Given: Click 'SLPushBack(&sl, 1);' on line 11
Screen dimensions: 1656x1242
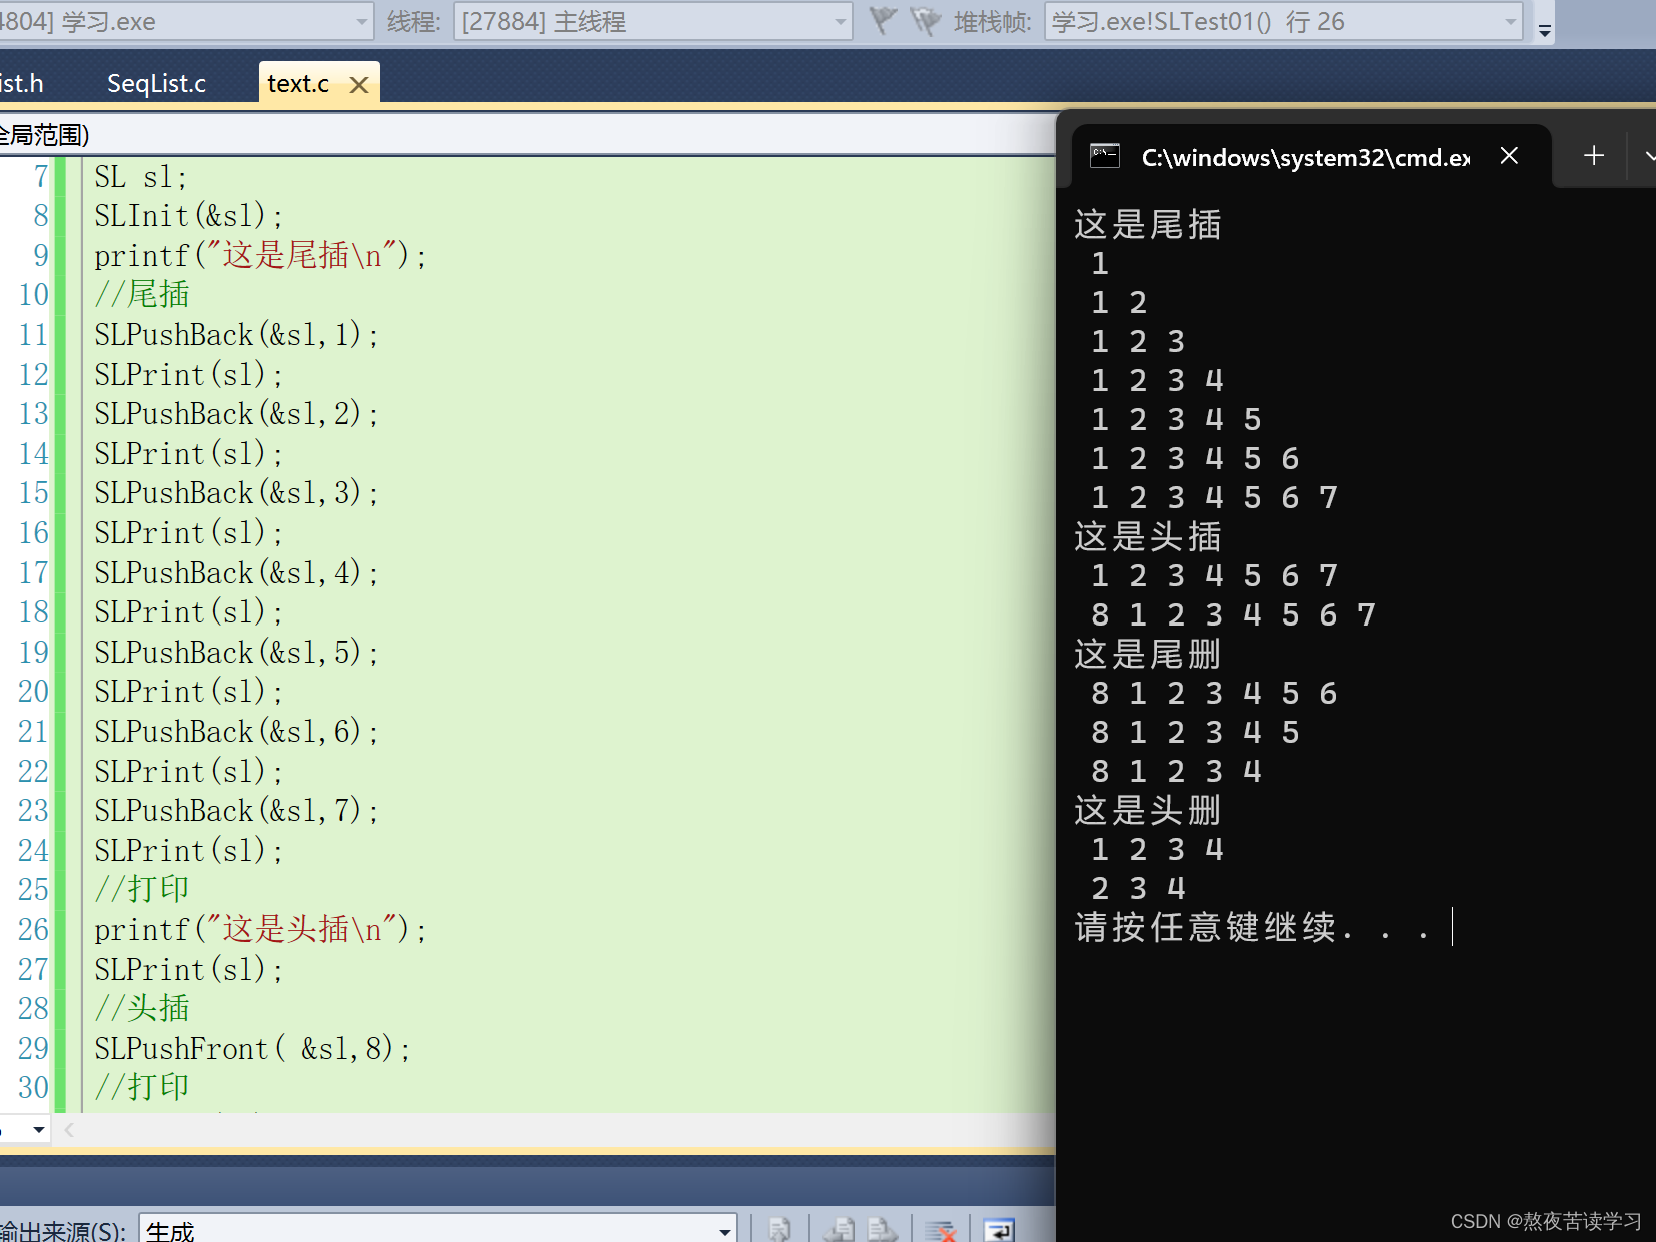Looking at the screenshot, I should click(236, 335).
